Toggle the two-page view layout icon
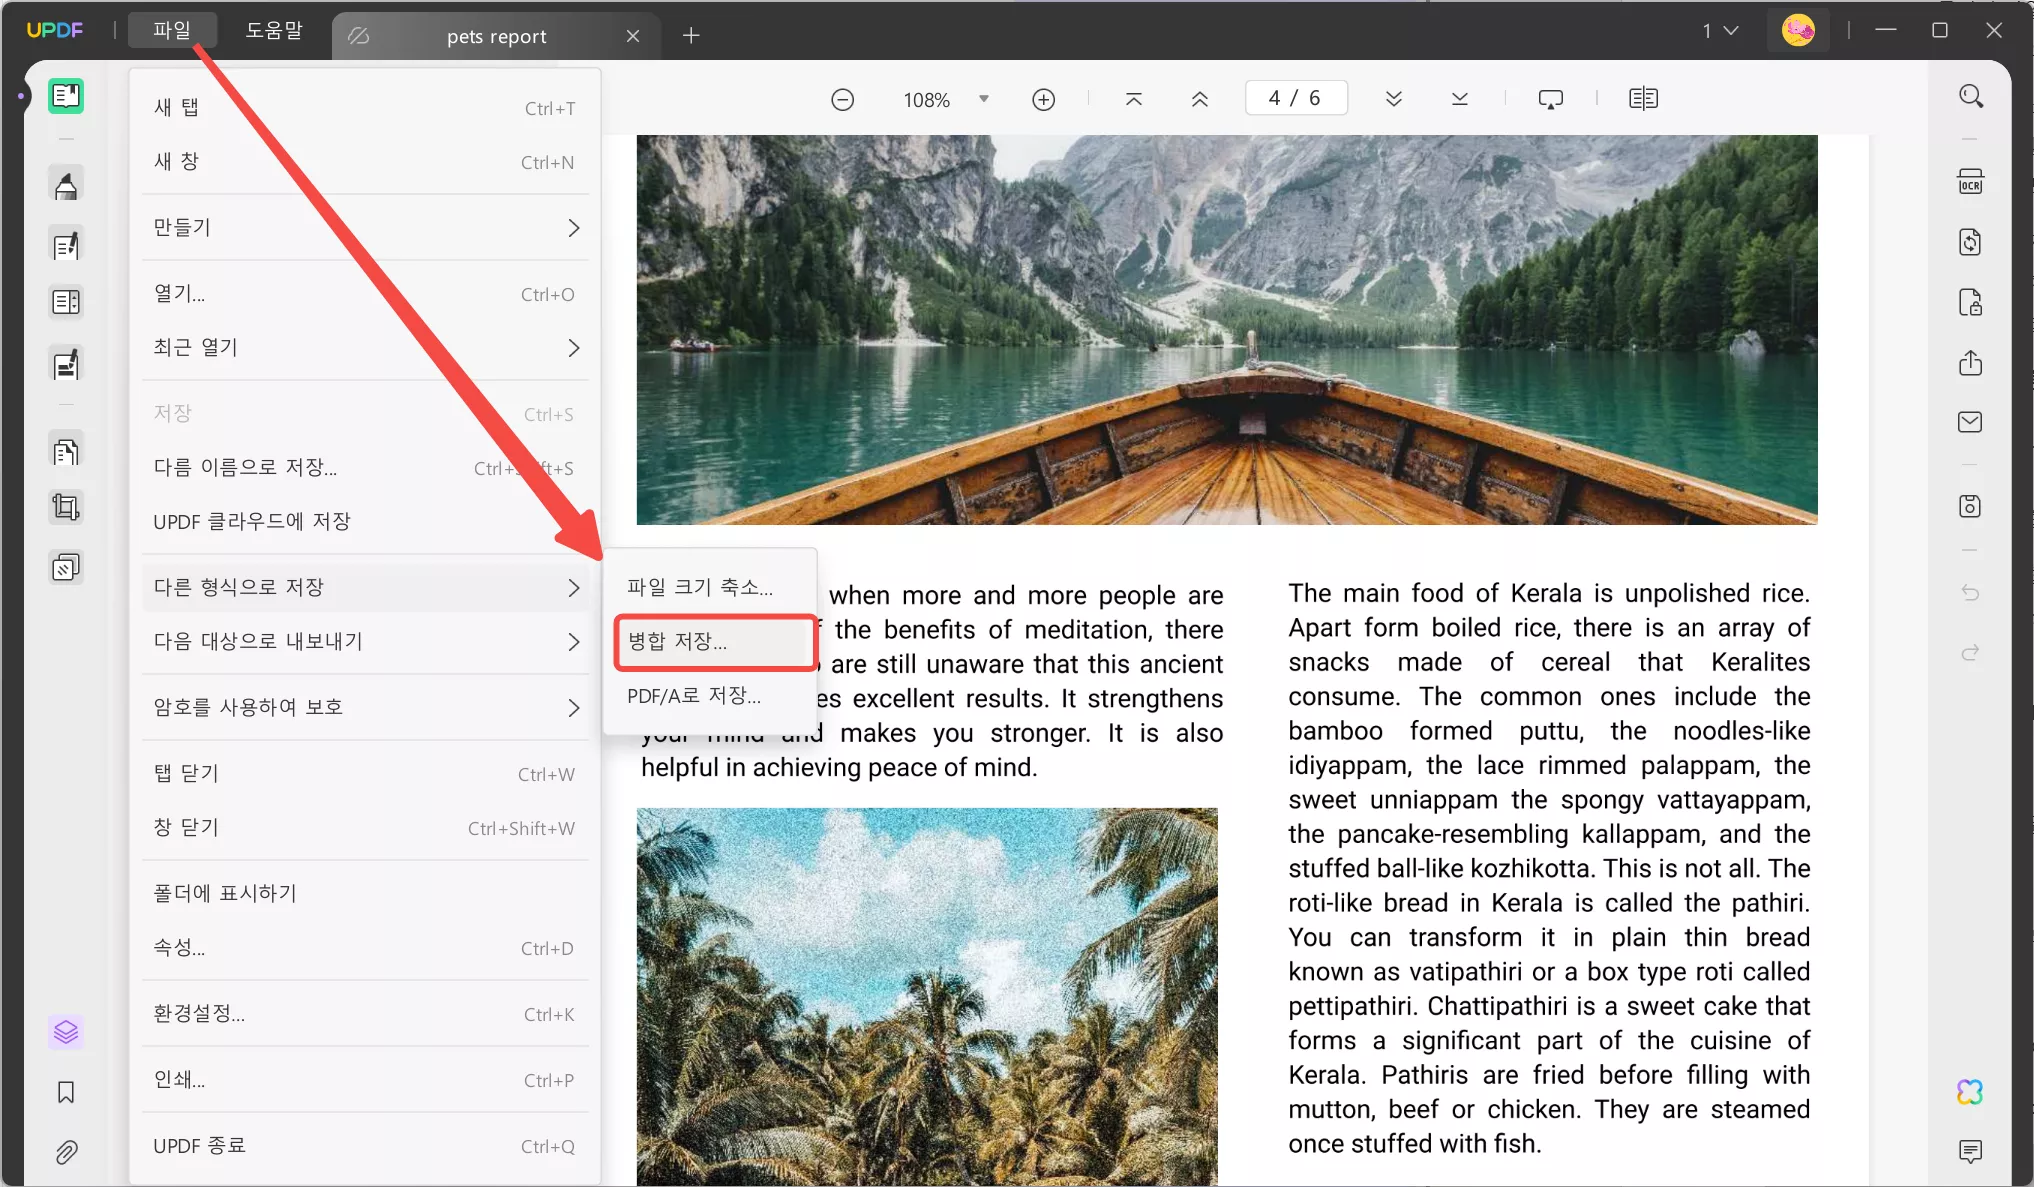Viewport: 2034px width, 1187px height. (1643, 99)
